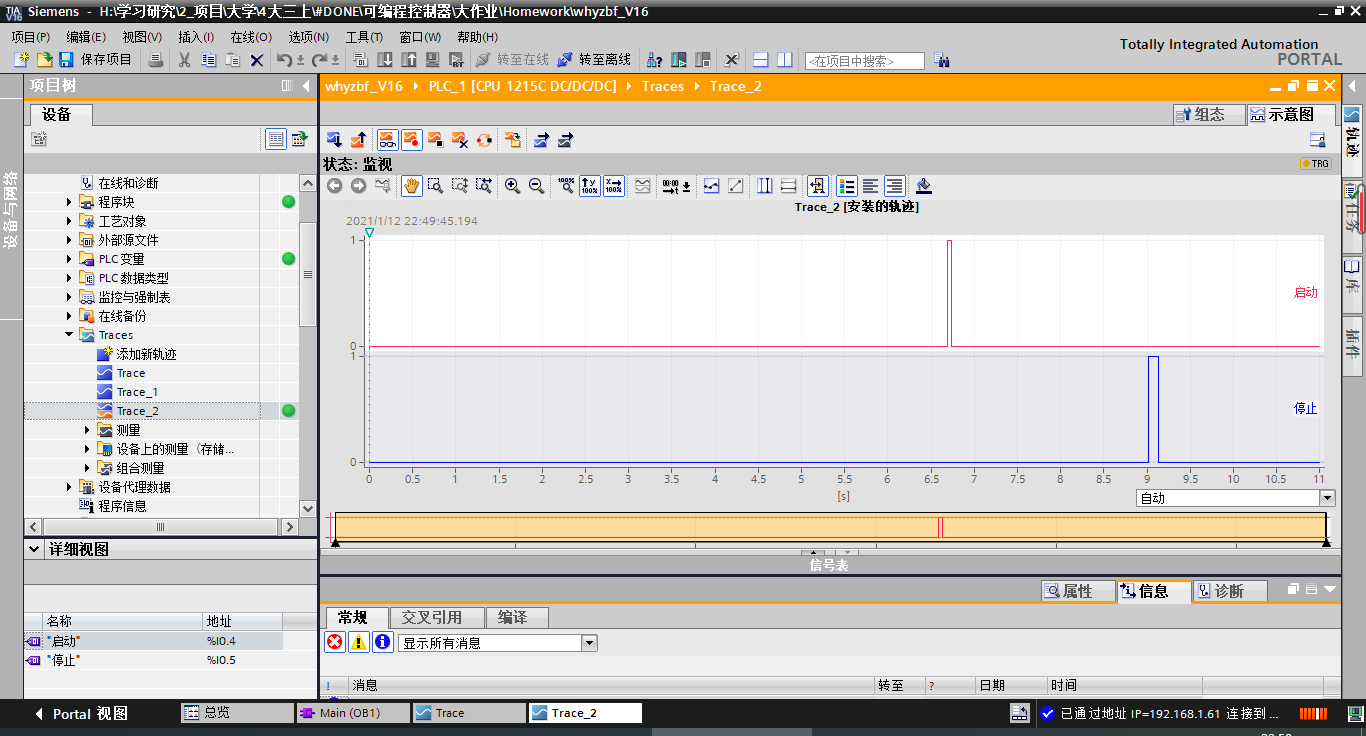
Task: Transfer trace configuration from the device
Action: (x=358, y=140)
